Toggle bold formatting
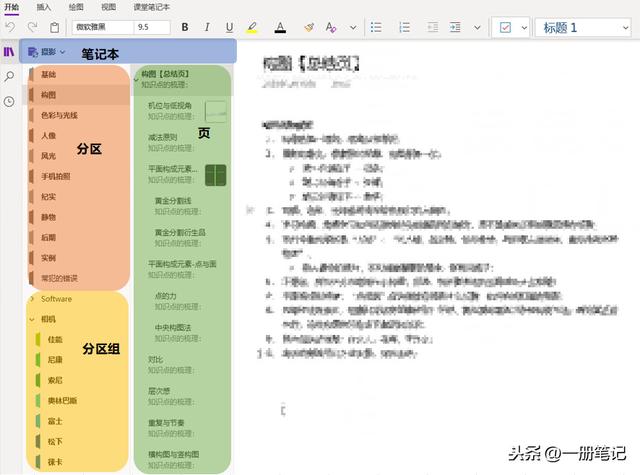 (185, 27)
